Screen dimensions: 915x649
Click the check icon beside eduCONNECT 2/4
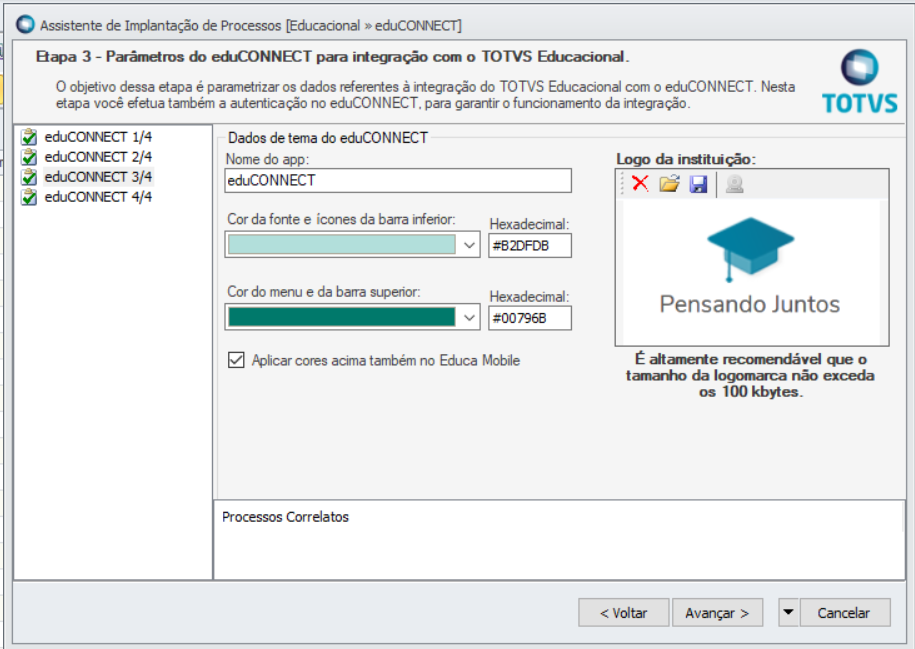[29, 156]
